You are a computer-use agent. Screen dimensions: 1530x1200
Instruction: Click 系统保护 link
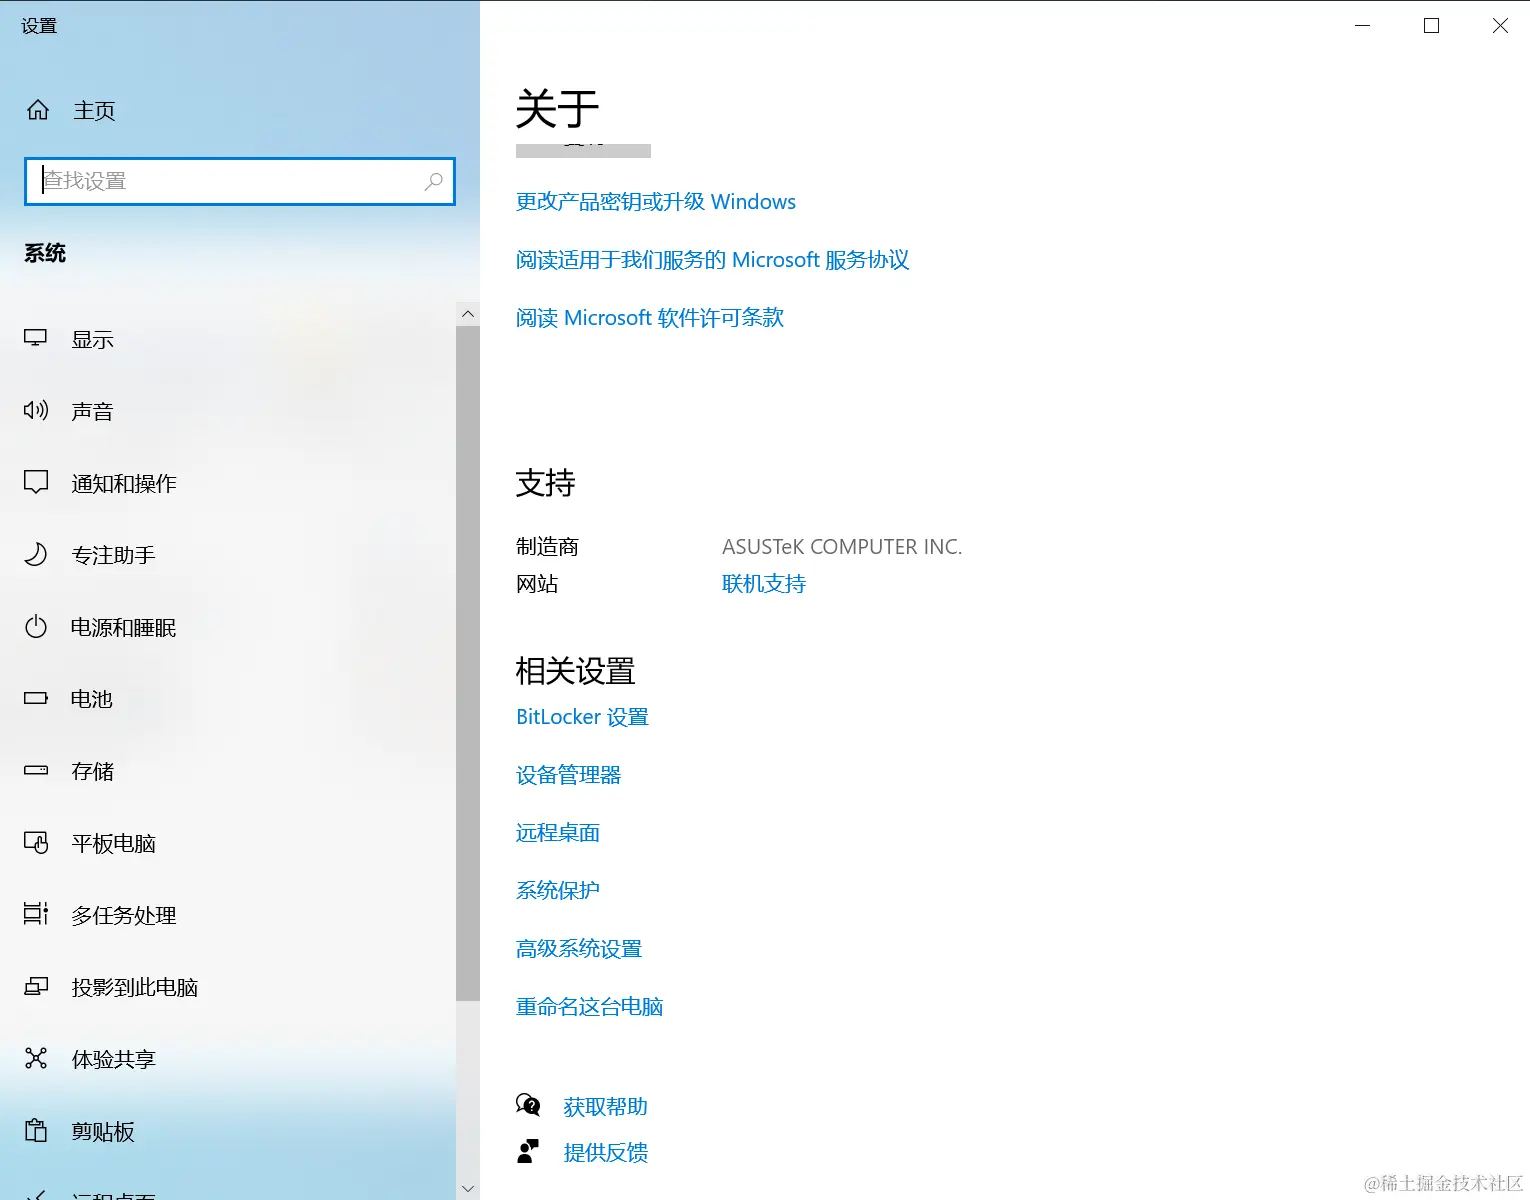(x=558, y=891)
